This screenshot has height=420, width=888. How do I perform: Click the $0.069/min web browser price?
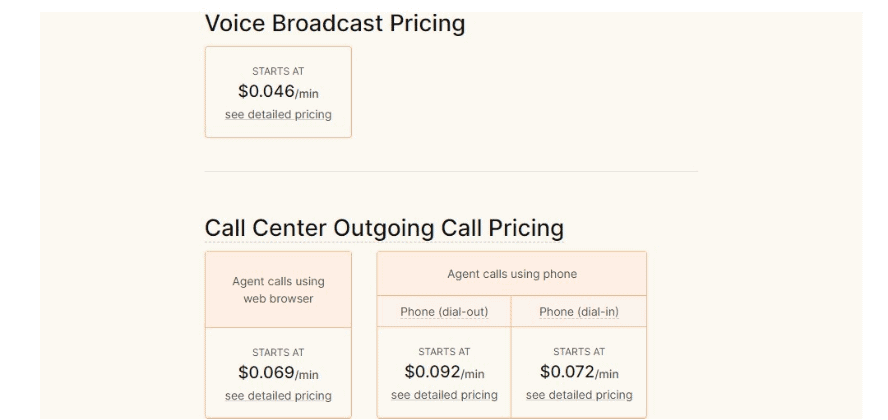(x=278, y=373)
